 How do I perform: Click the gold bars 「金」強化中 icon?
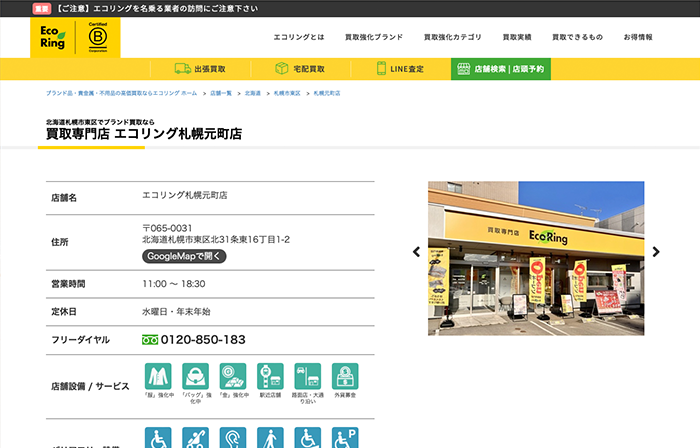pyautogui.click(x=233, y=376)
